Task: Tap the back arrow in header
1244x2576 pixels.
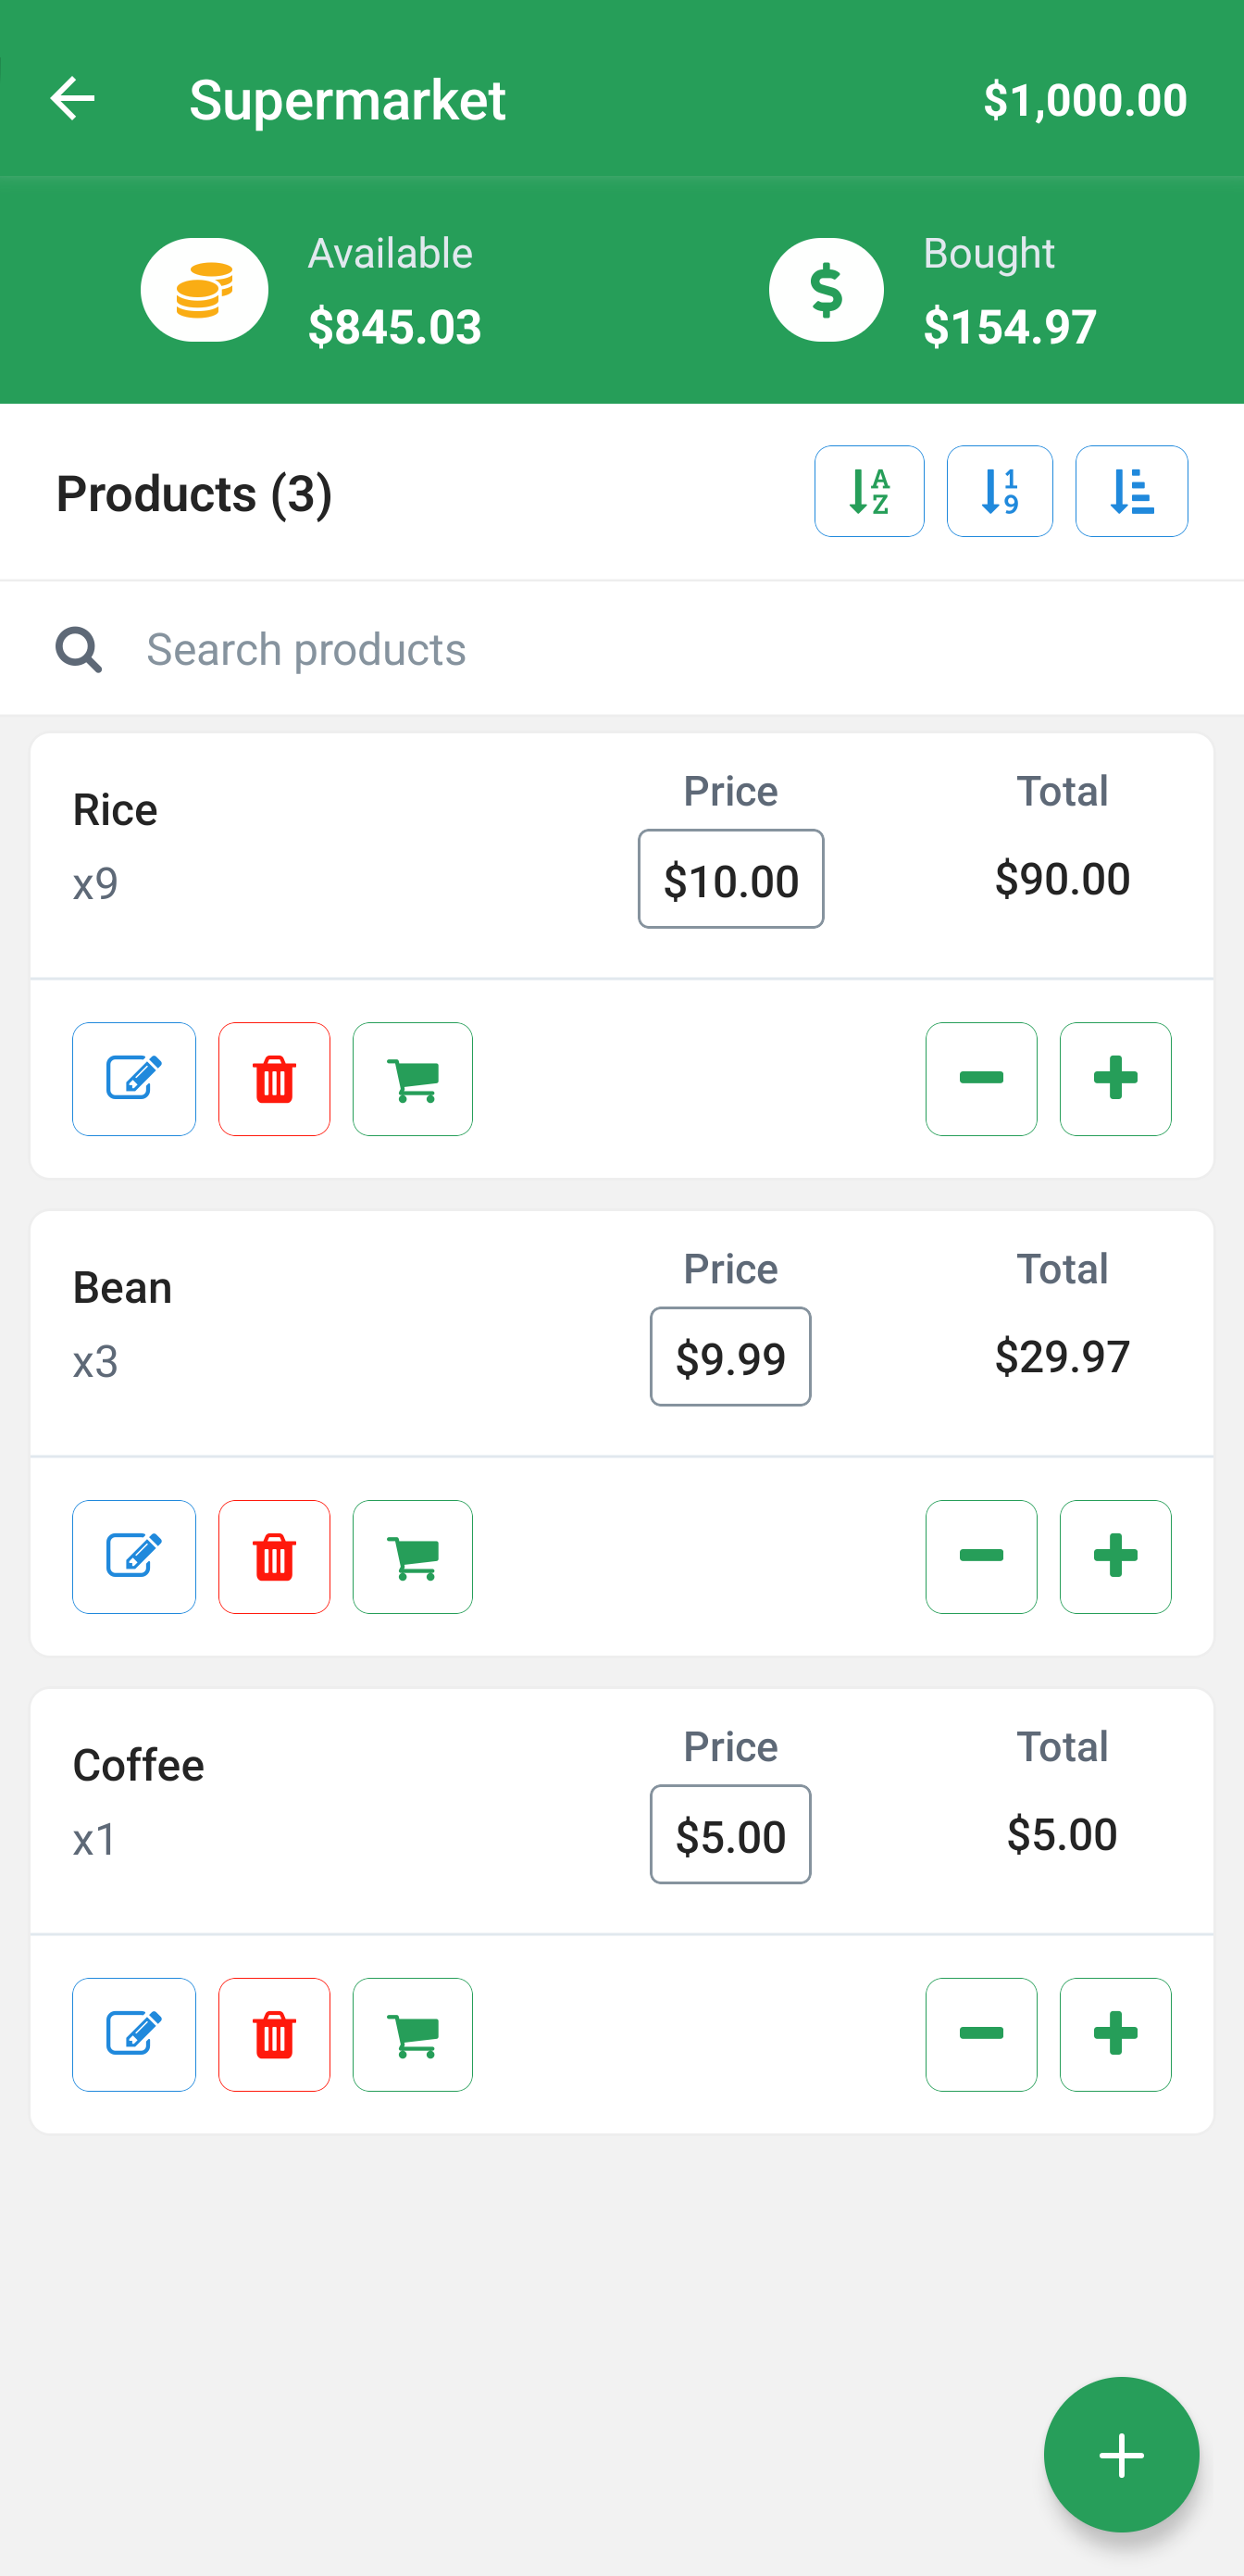Action: tap(72, 99)
